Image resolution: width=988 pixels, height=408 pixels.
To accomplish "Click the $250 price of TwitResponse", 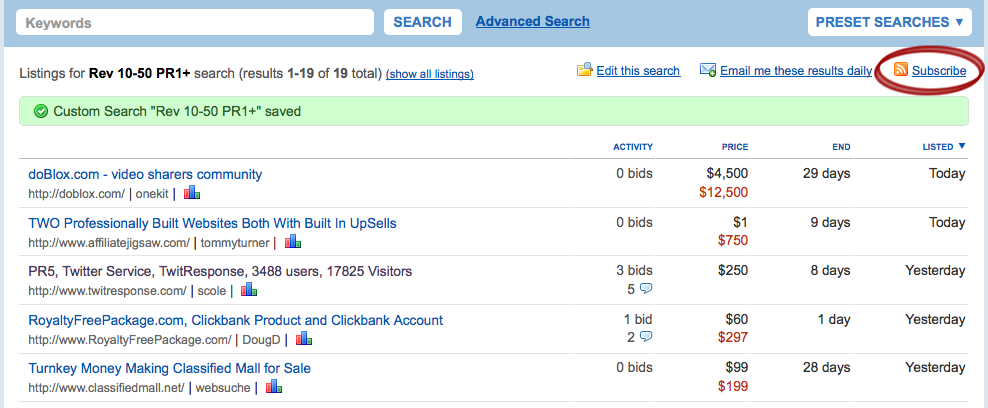I will (733, 271).
